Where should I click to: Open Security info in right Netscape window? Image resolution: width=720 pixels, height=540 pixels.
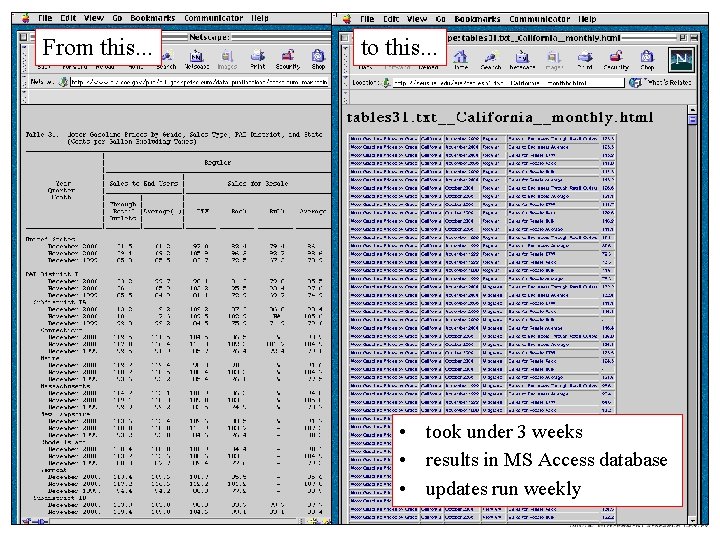[x=616, y=59]
